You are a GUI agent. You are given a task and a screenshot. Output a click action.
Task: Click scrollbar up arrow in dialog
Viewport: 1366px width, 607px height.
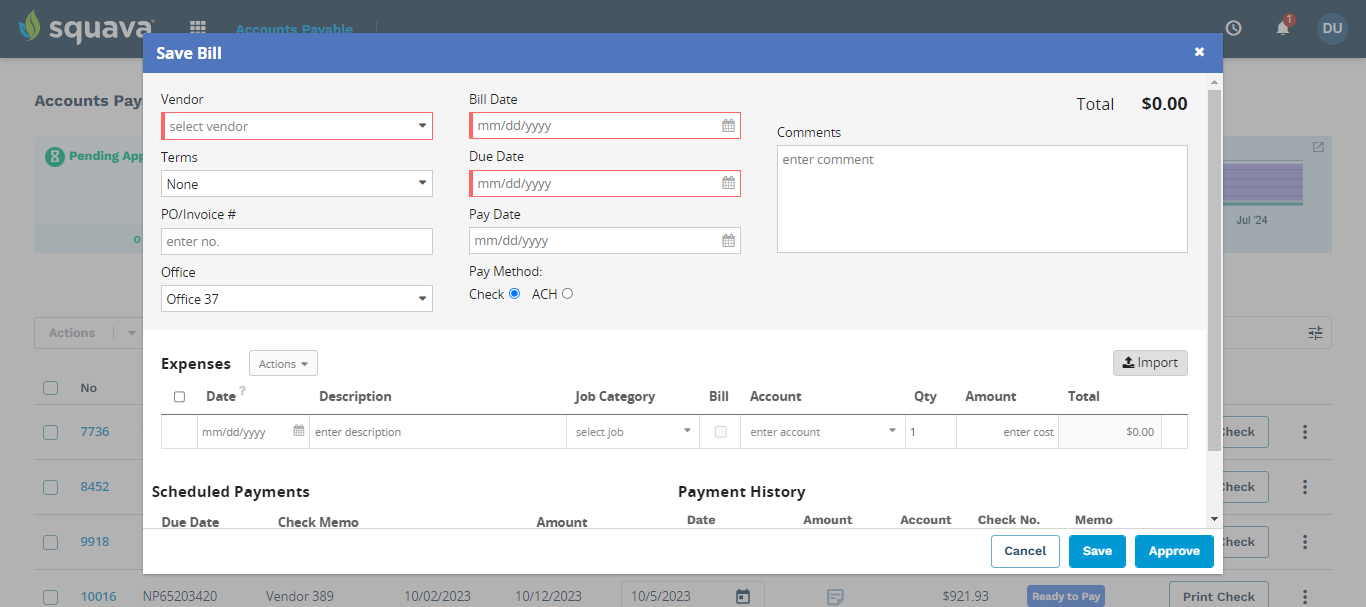(1214, 81)
